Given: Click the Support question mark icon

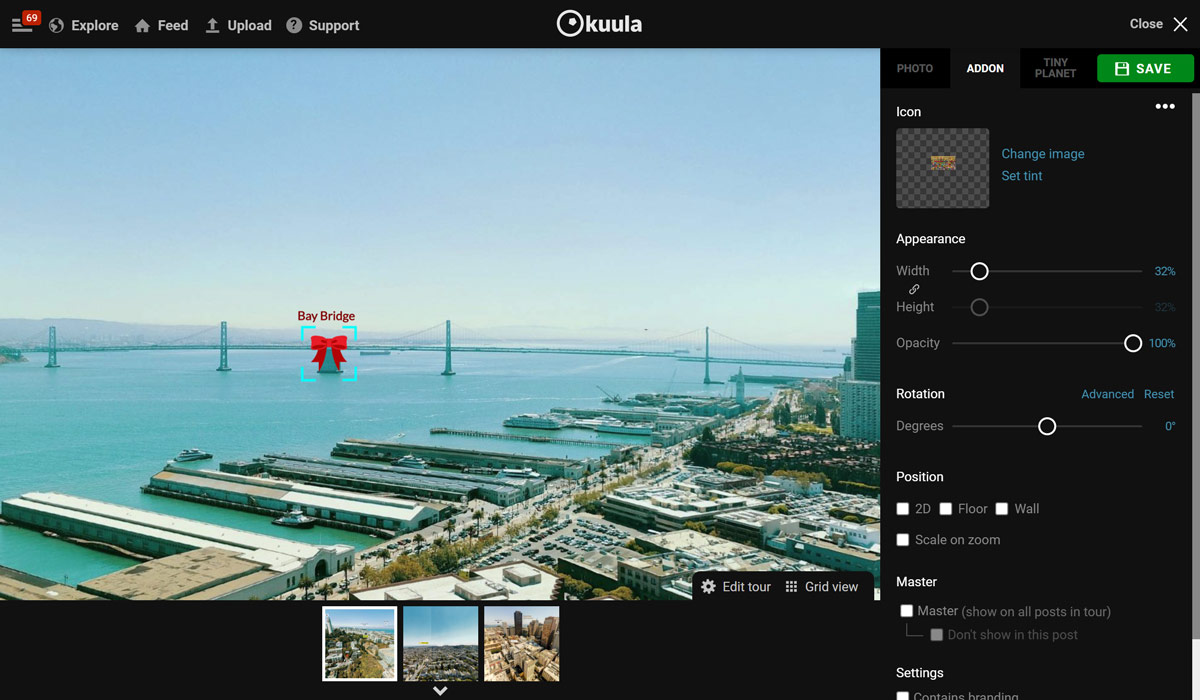Looking at the screenshot, I should coord(294,26).
